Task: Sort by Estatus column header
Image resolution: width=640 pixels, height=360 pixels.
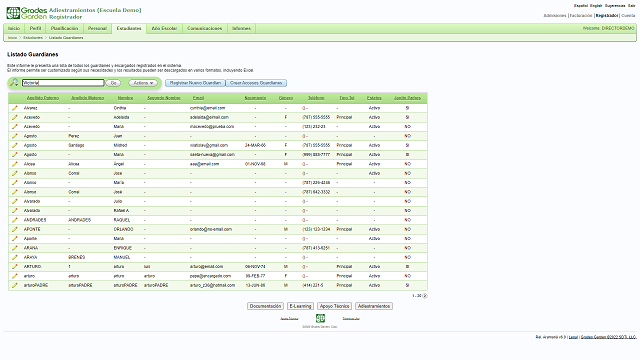Action: click(x=374, y=98)
